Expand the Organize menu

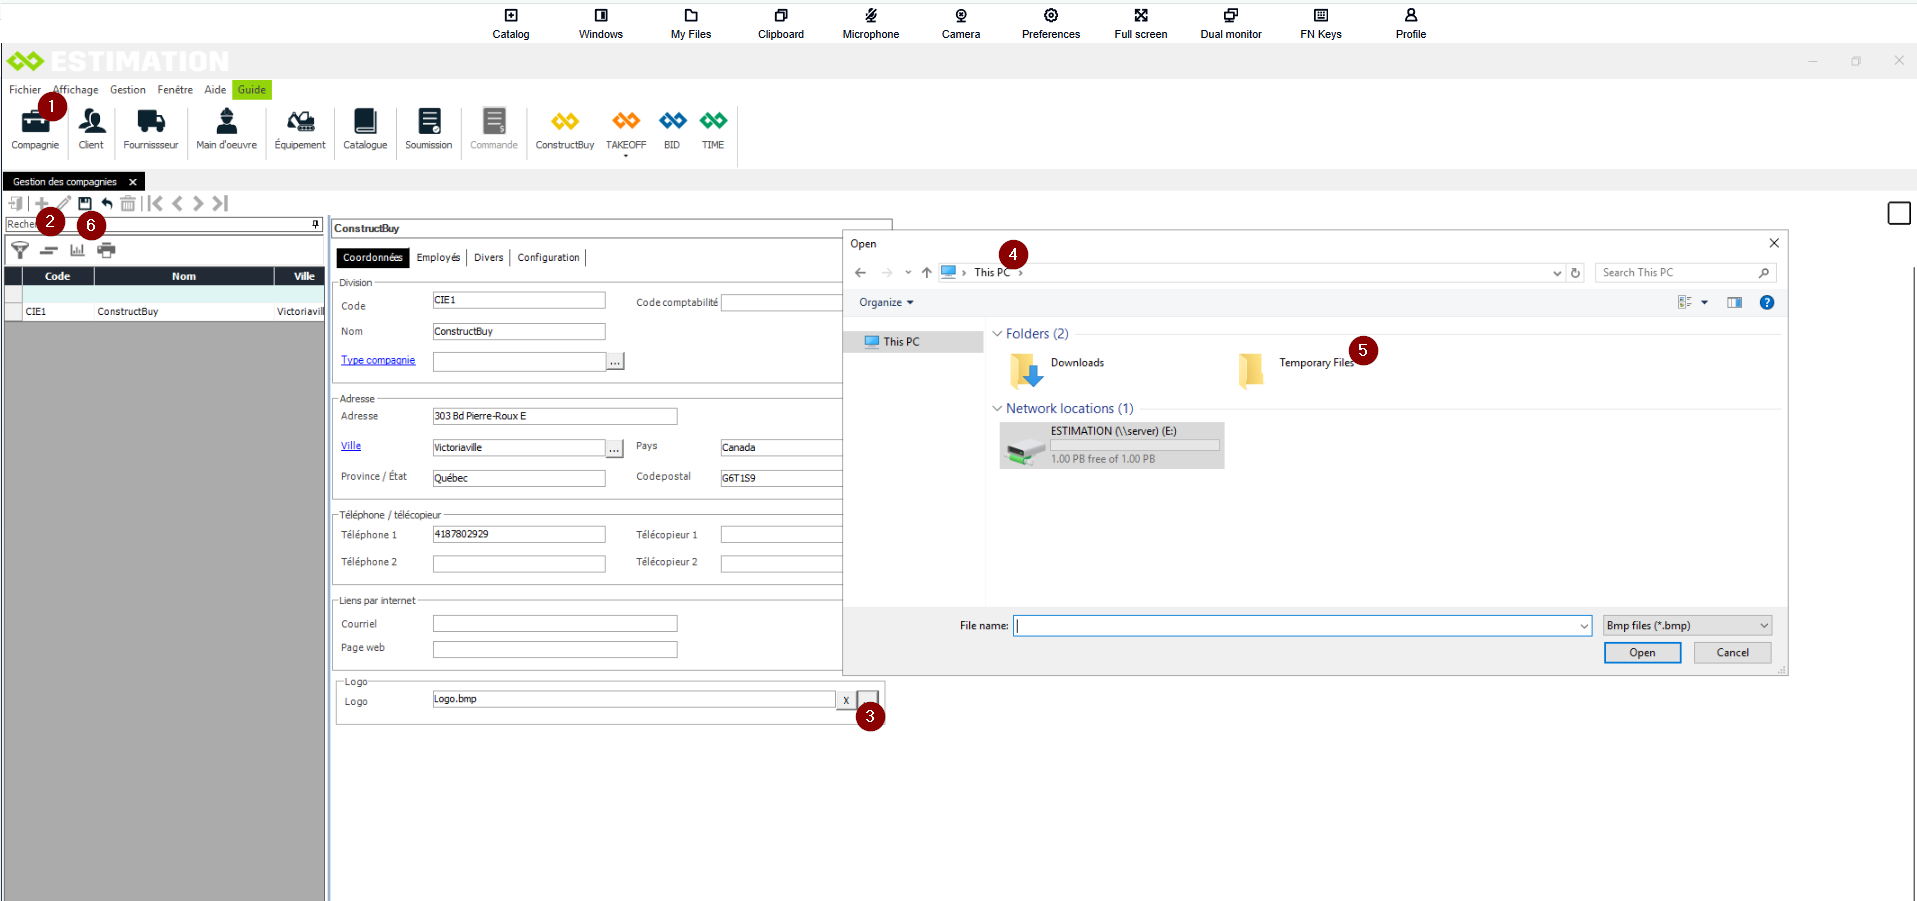[886, 303]
